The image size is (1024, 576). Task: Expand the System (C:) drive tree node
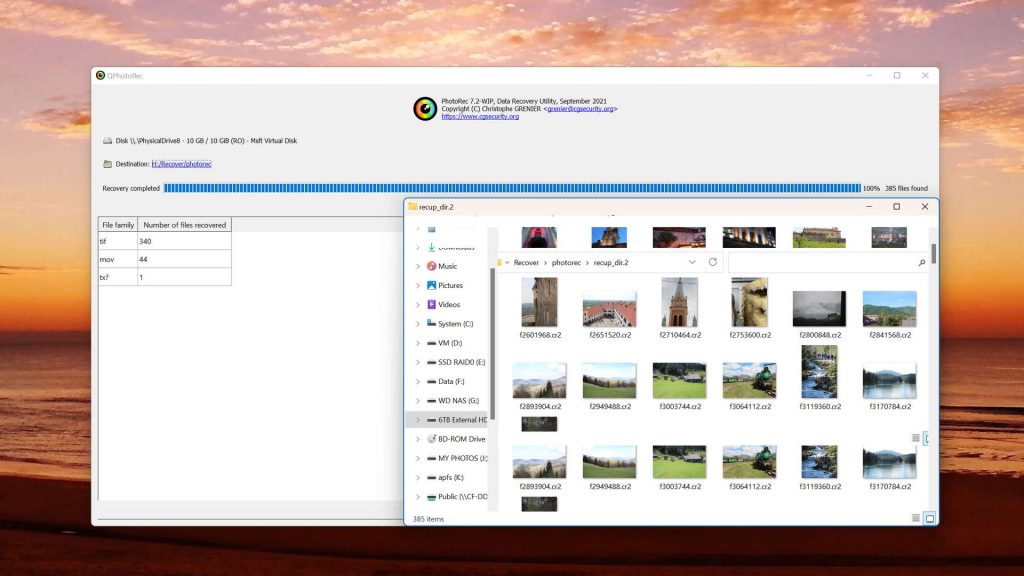418,324
